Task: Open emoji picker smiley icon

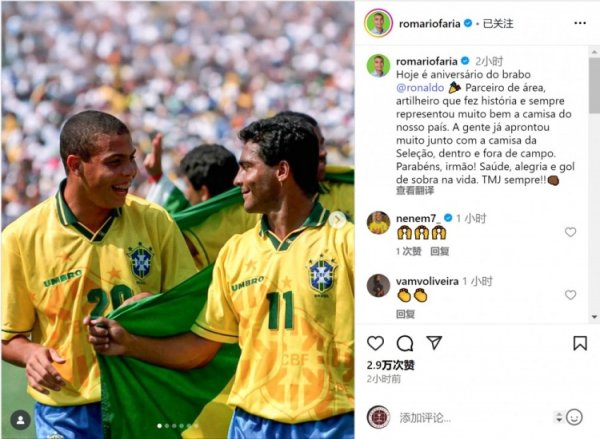Action: click(574, 417)
